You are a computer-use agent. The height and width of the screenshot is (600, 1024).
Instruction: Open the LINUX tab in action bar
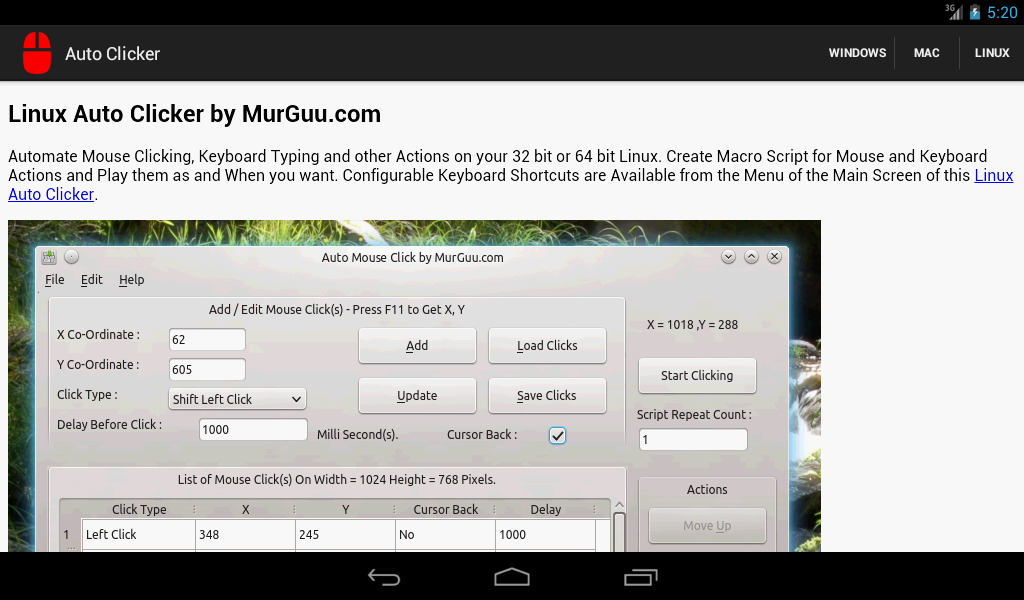click(991, 53)
